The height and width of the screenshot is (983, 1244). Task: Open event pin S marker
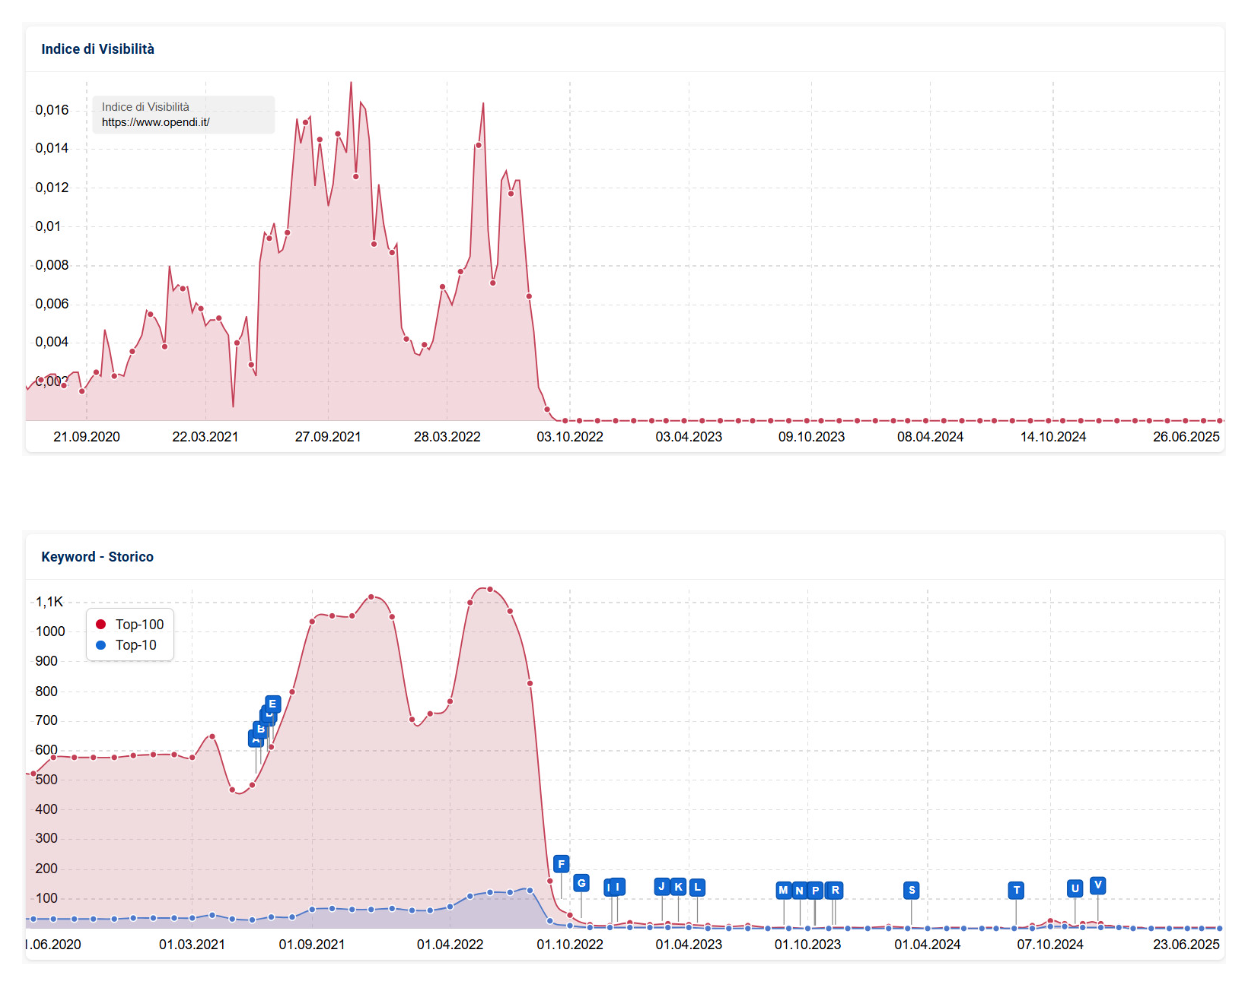911,890
